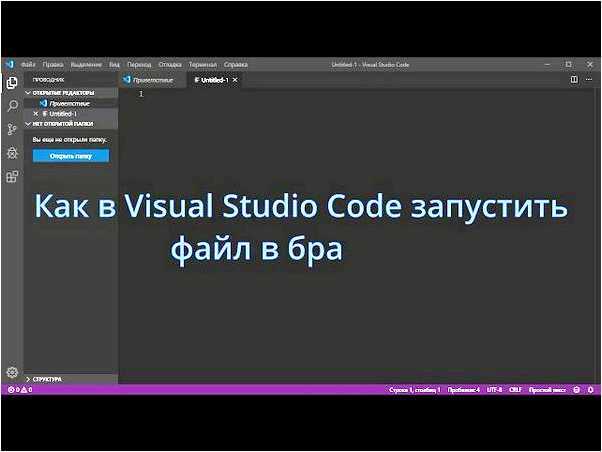Open the Терминал menu
Image resolution: width=602 pixels, height=452 pixels.
(x=203, y=65)
